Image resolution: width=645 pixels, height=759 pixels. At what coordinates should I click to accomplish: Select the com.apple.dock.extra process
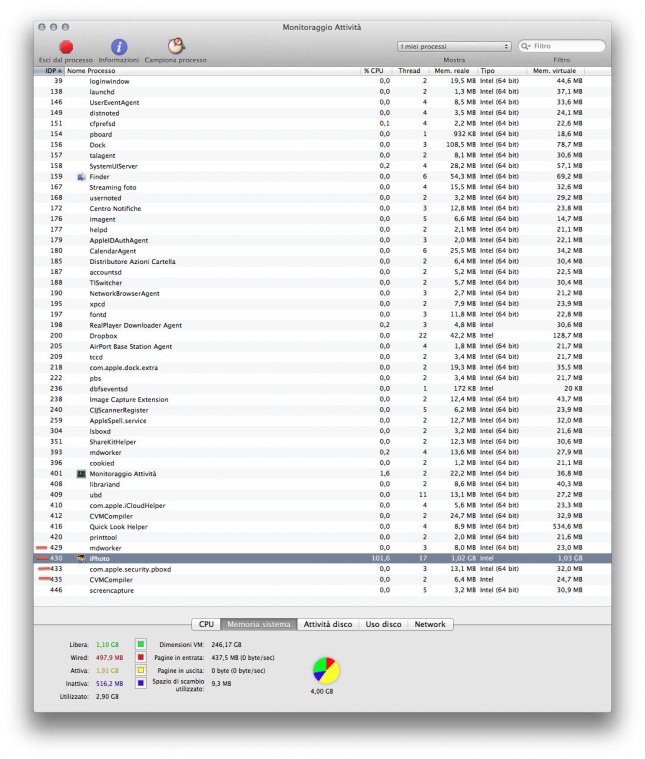coord(322,367)
